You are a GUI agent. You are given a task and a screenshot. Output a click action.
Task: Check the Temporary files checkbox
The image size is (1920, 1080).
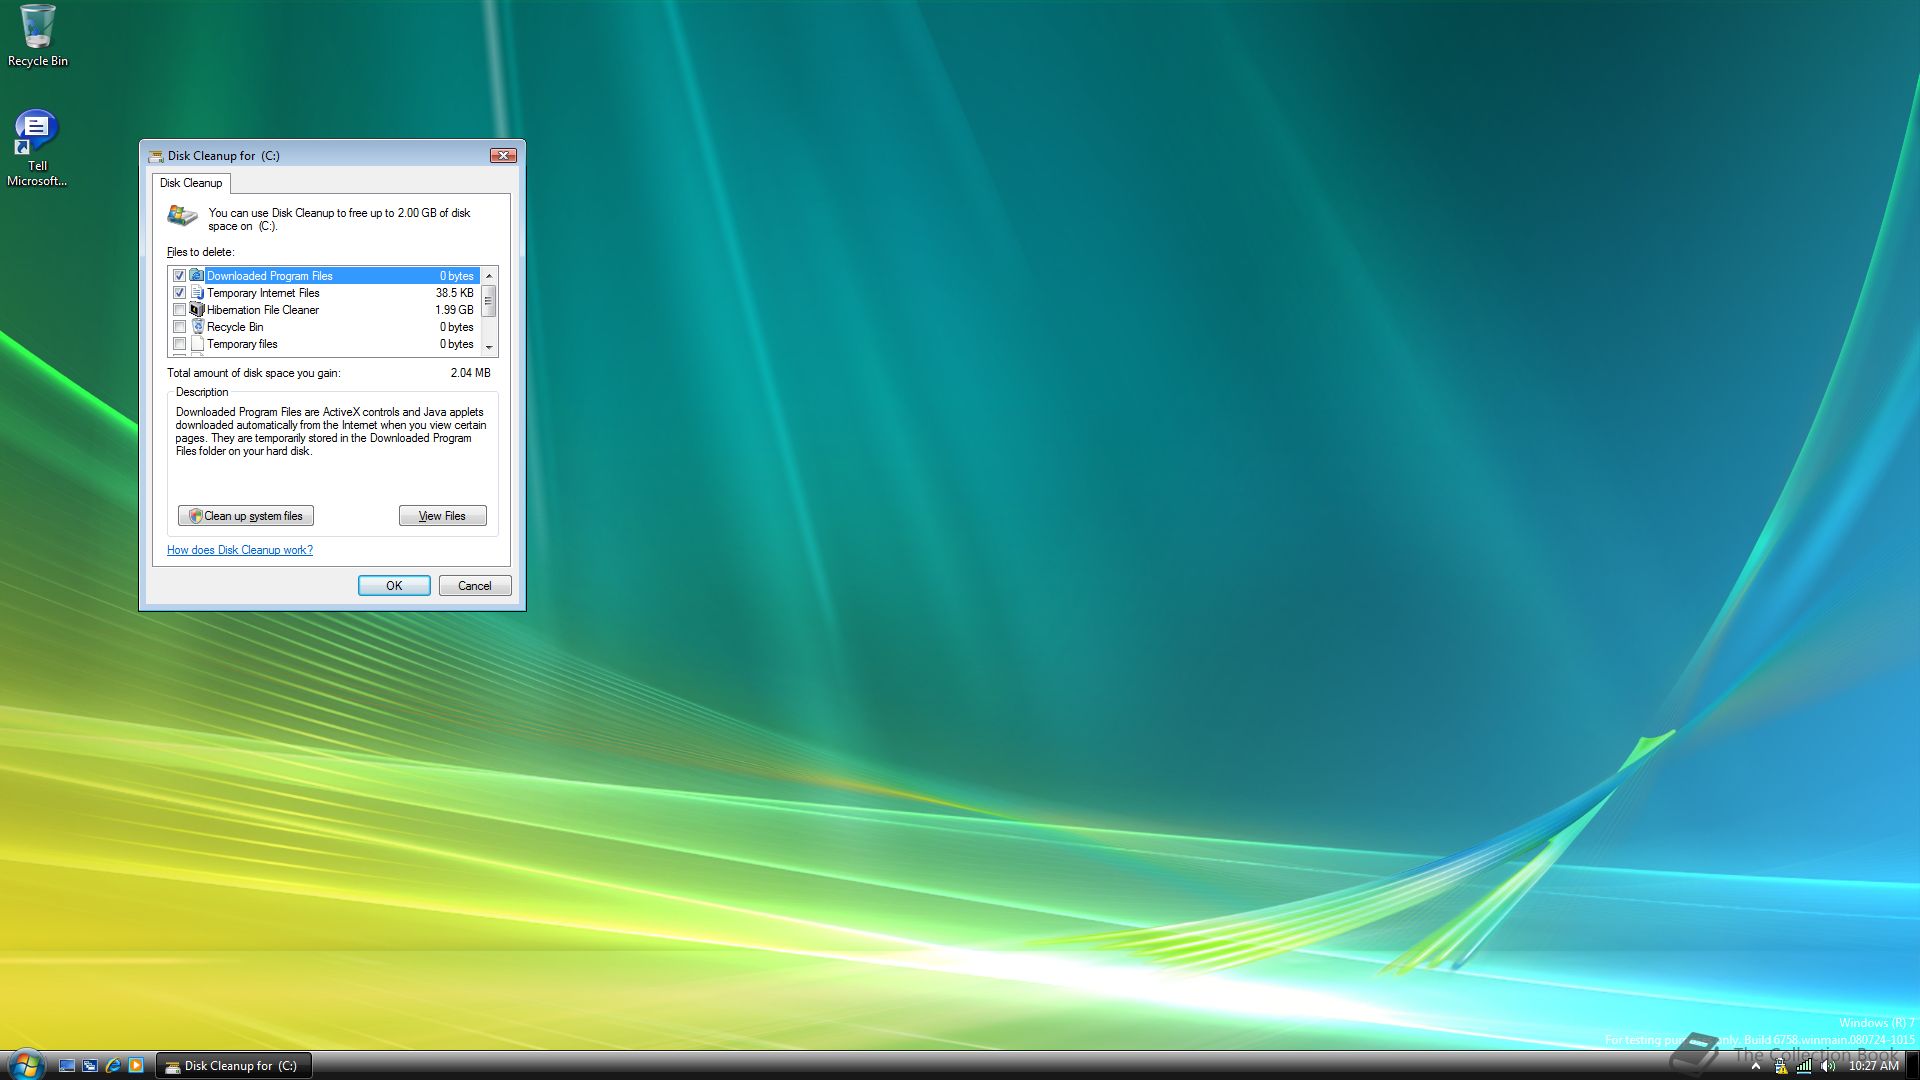tap(180, 344)
